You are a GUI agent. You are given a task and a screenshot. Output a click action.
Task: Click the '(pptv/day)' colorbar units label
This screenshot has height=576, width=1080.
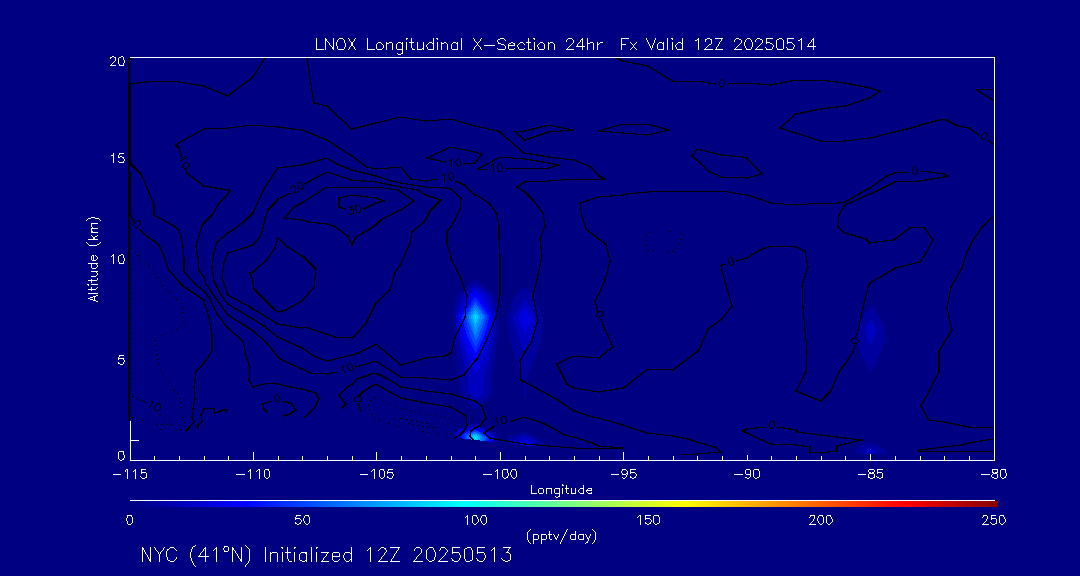[561, 536]
